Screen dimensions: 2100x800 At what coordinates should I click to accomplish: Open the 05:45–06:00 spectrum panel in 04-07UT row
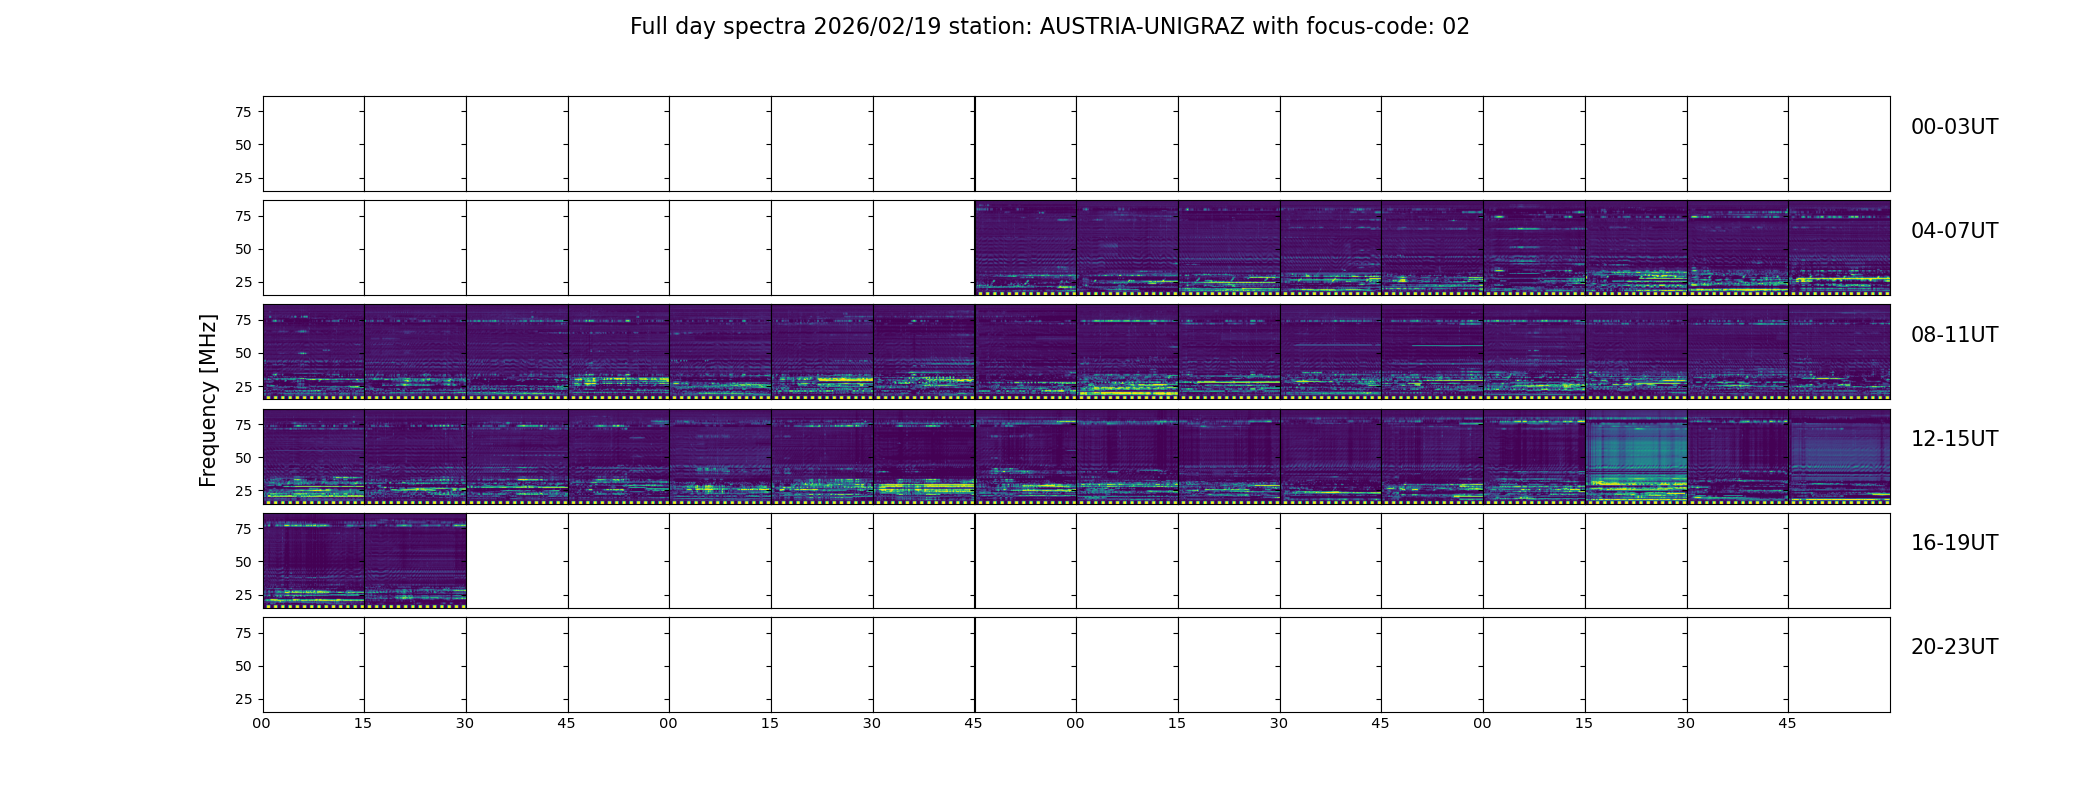point(1025,248)
